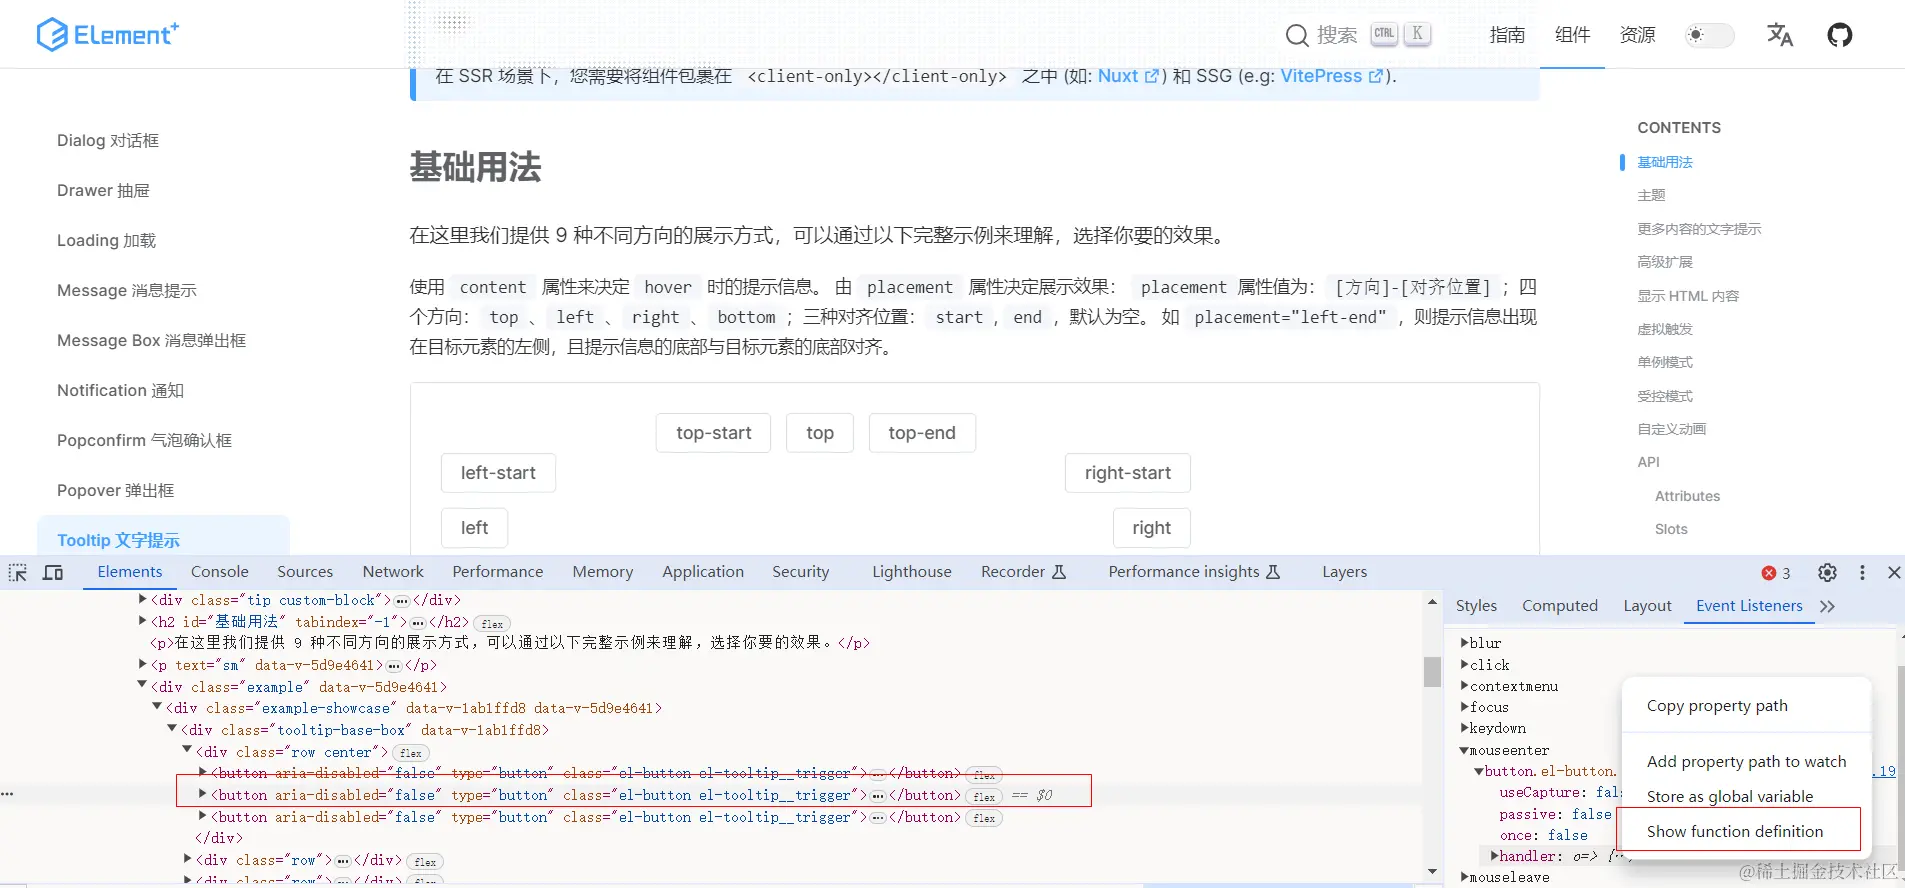The image size is (1905, 888).
Task: Select the Ctrl K shortcut badge
Action: [x=1401, y=33]
